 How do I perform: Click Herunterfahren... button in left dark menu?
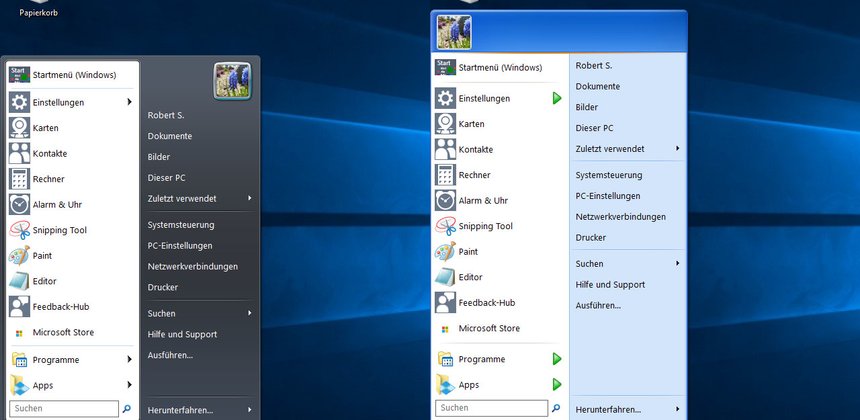pos(180,410)
